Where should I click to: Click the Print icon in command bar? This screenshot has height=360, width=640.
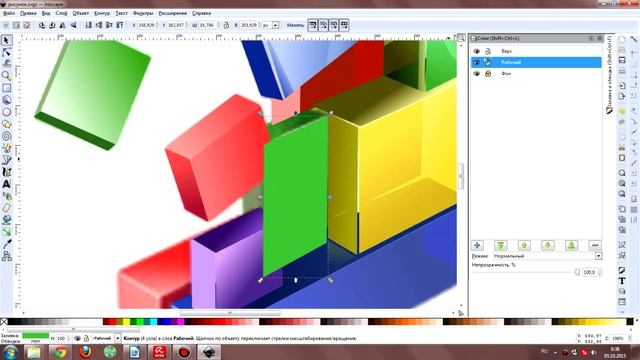(622, 71)
